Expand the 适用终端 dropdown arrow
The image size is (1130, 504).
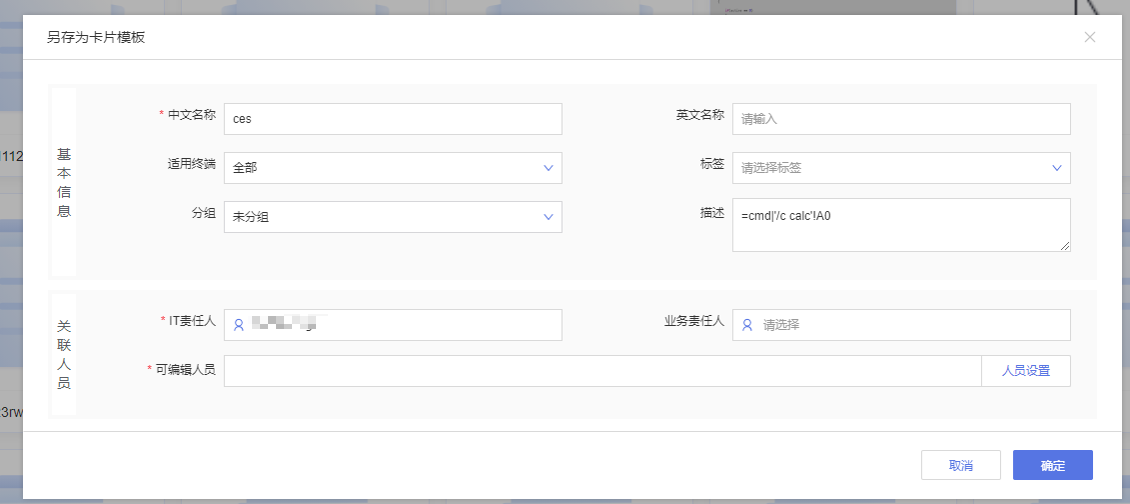click(x=548, y=168)
